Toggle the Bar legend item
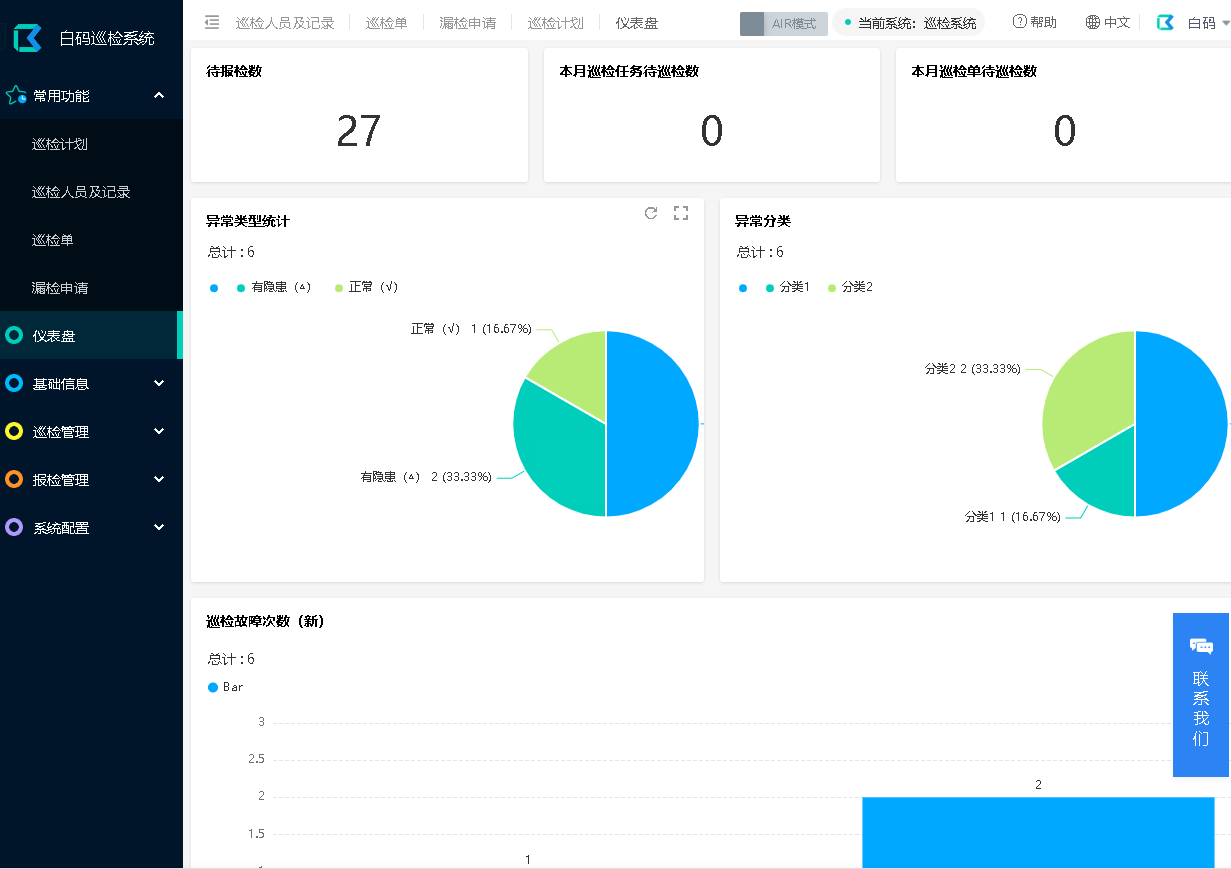Screen dimensions: 1231x869 click(x=226, y=687)
